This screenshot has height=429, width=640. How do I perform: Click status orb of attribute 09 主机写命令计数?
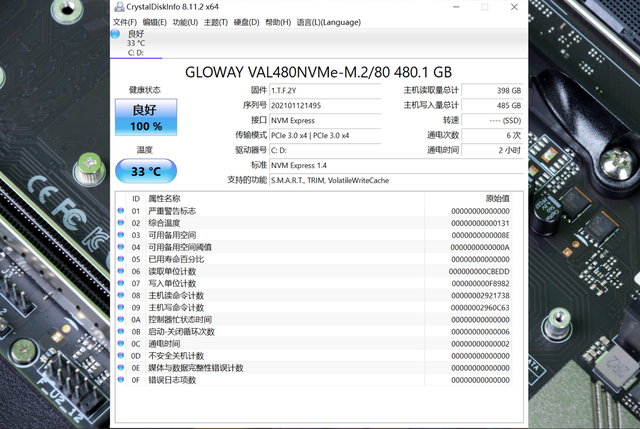coord(120,307)
